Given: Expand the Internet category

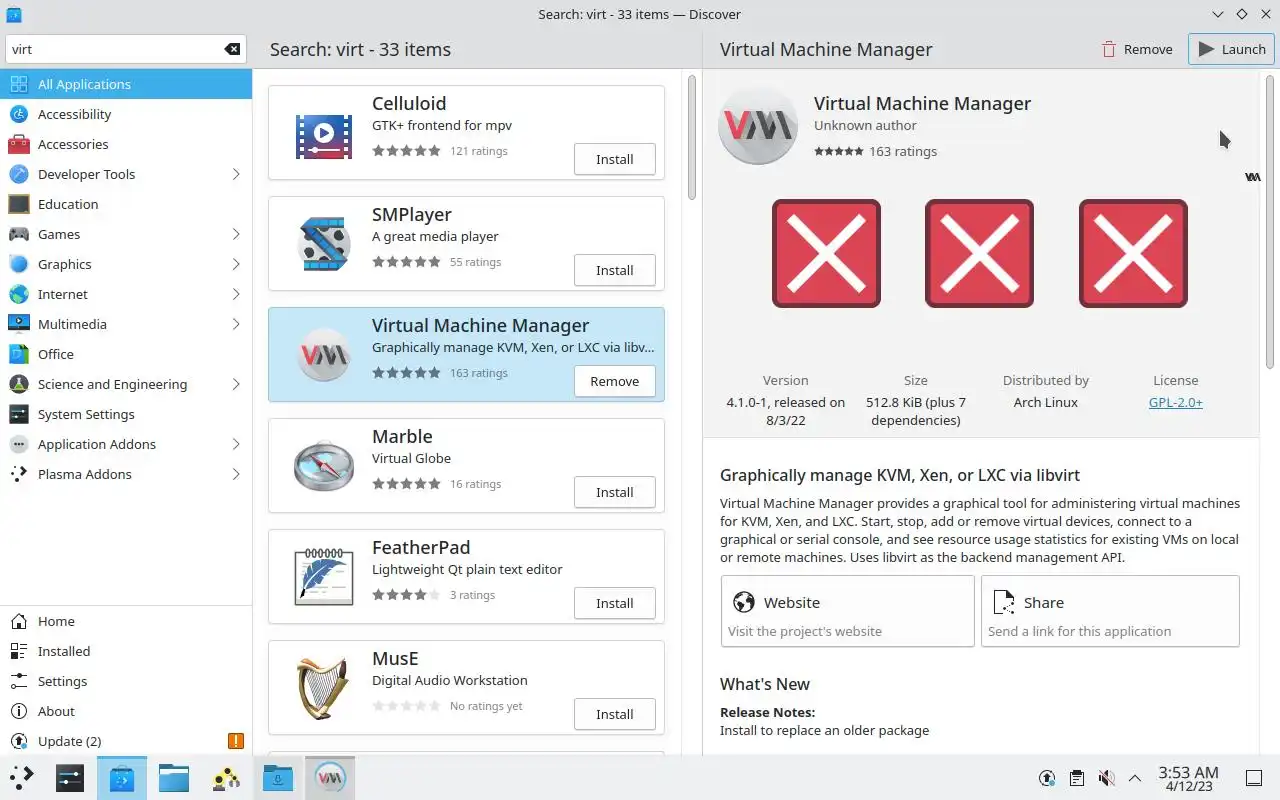Looking at the screenshot, I should (x=236, y=294).
